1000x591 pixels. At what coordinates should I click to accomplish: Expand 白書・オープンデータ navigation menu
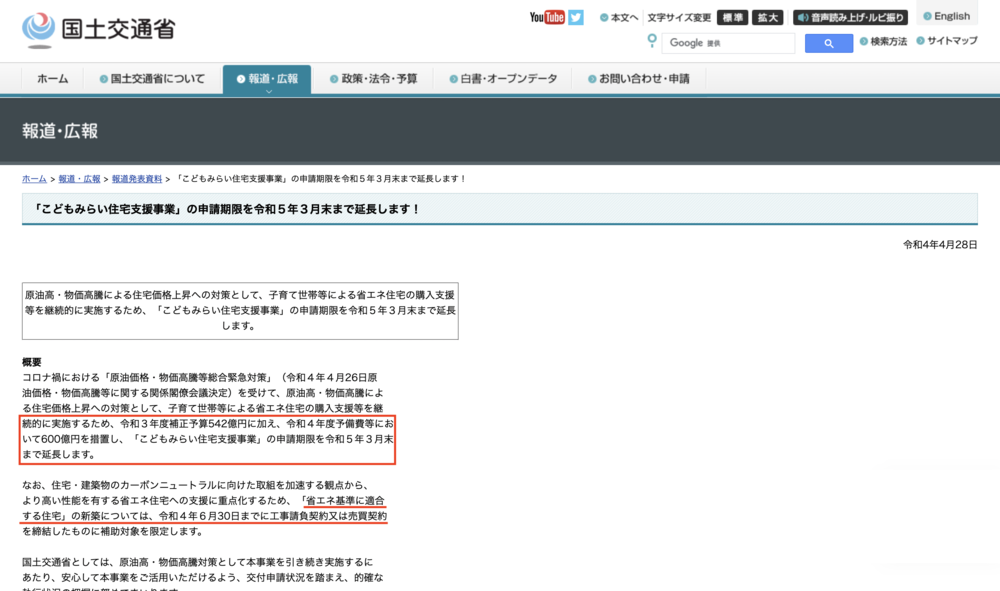503,79
